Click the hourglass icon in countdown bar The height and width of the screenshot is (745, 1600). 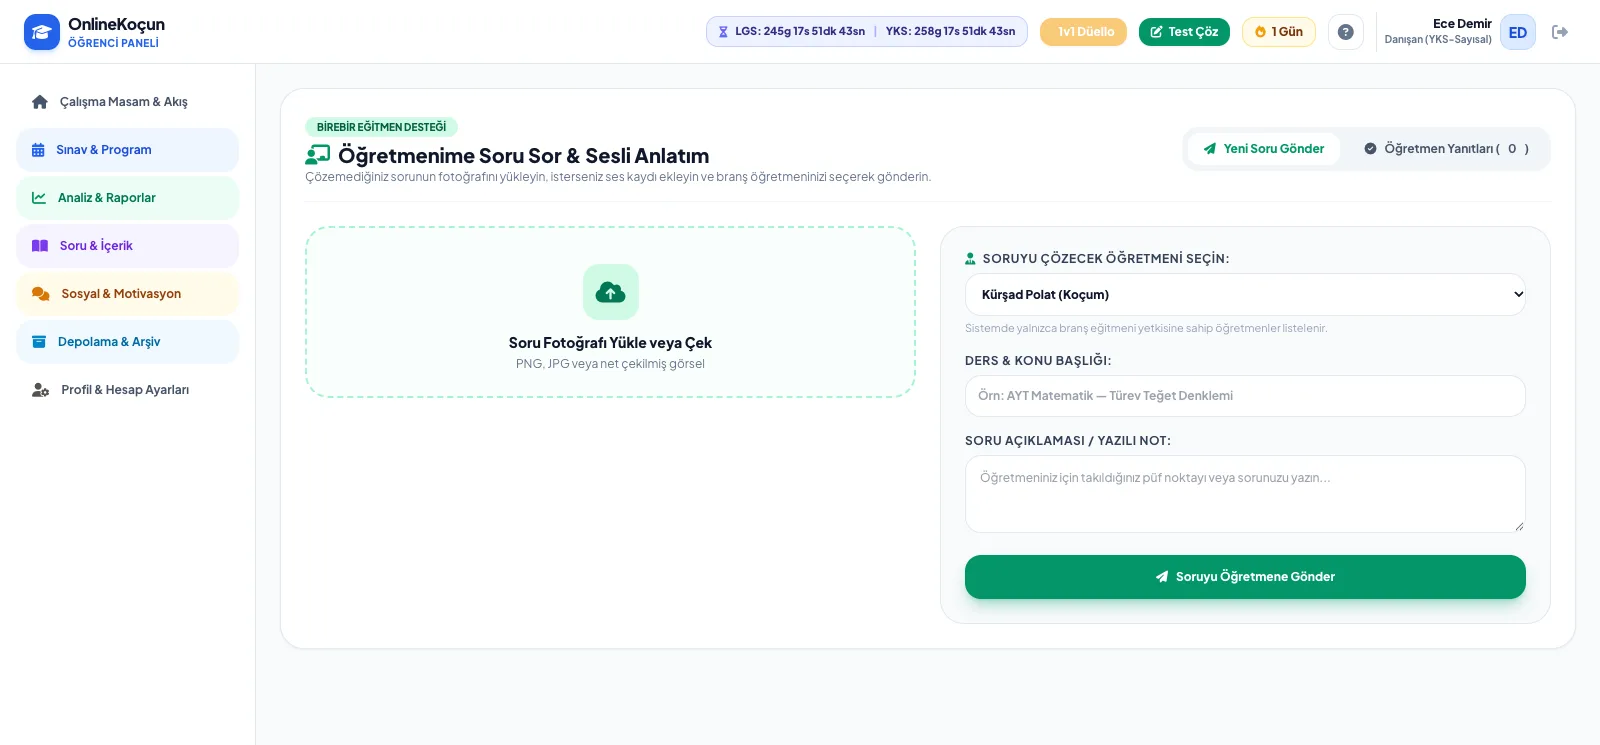[723, 32]
